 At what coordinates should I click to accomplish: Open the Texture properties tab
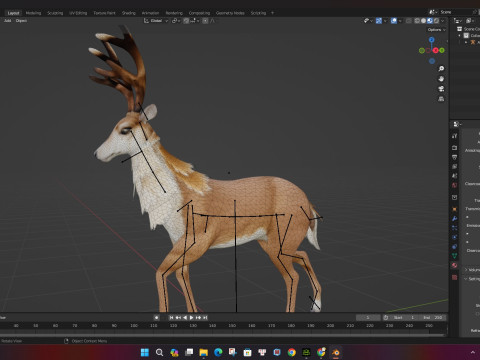pos(455,277)
